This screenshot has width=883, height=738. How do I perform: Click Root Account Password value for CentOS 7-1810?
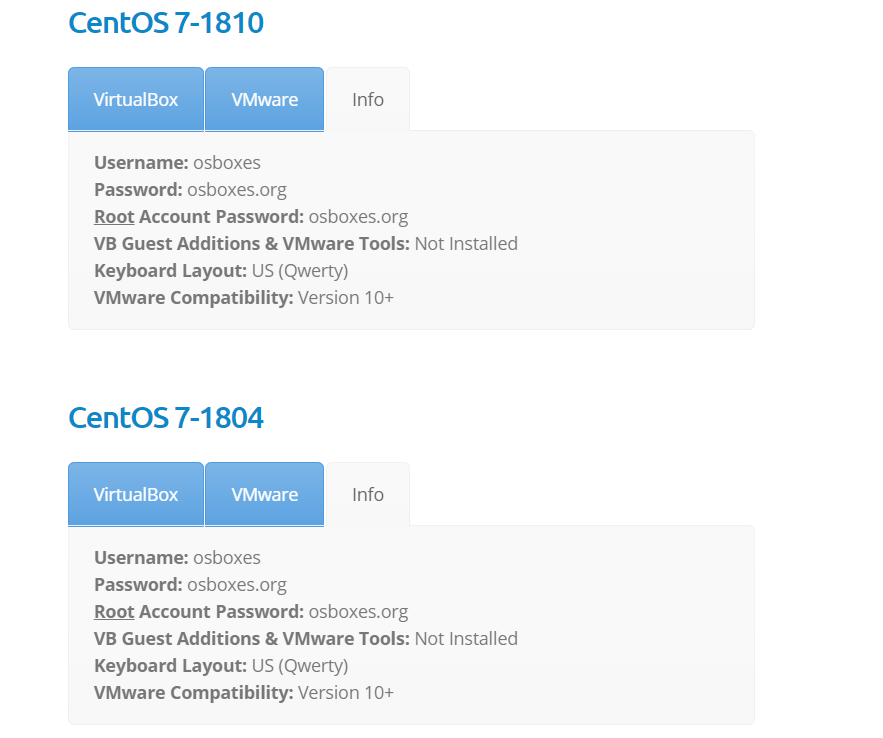(x=358, y=216)
